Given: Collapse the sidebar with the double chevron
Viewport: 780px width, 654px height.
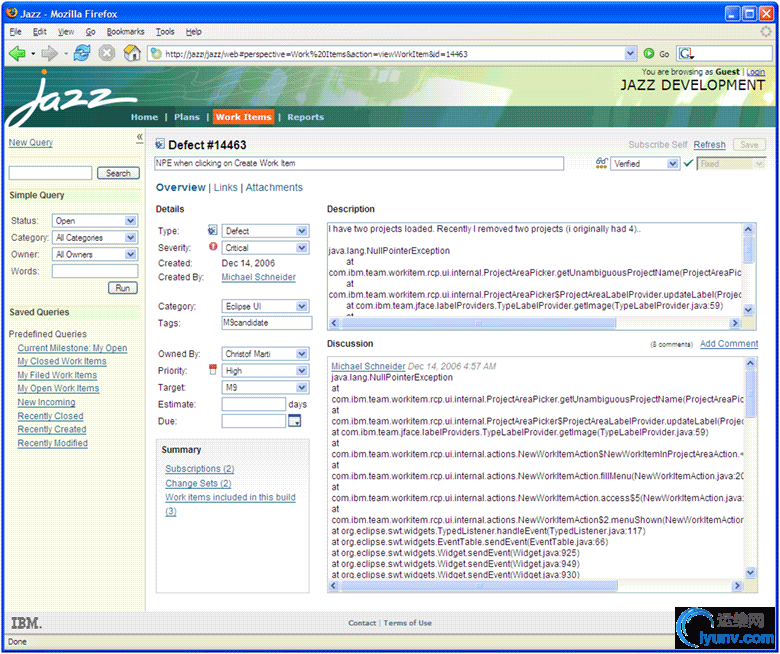Looking at the screenshot, I should [x=140, y=137].
